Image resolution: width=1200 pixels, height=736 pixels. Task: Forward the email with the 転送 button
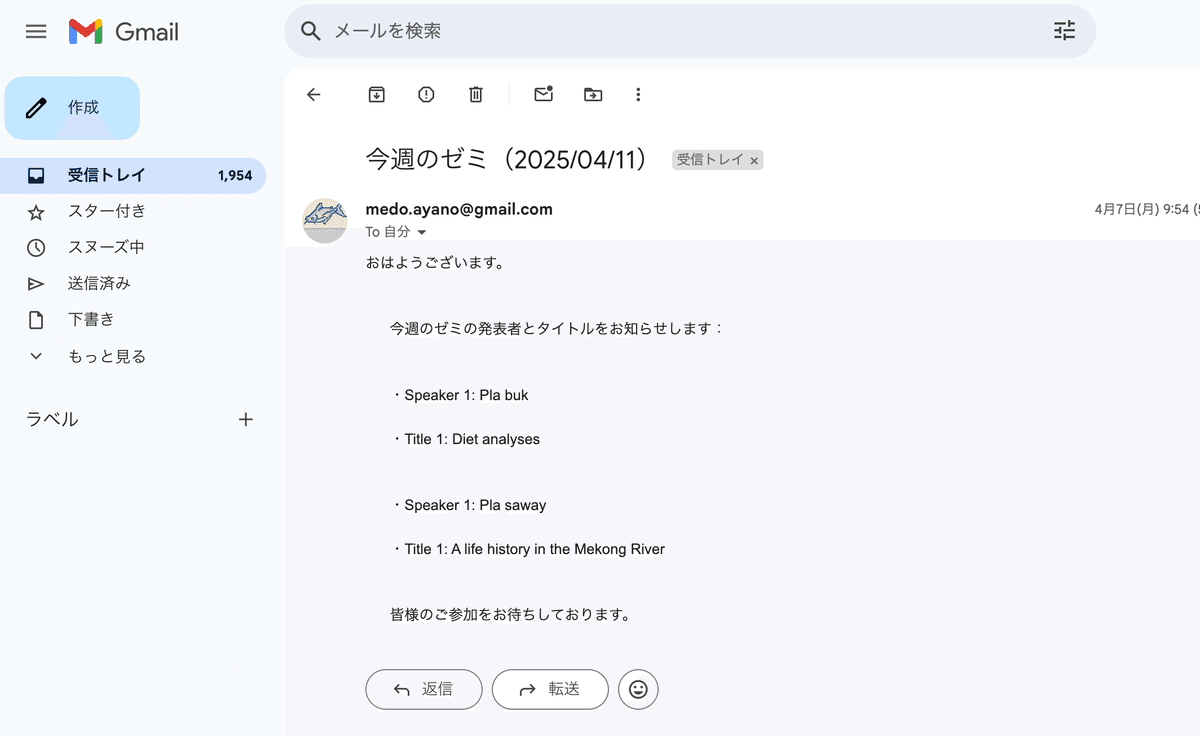[x=550, y=689]
